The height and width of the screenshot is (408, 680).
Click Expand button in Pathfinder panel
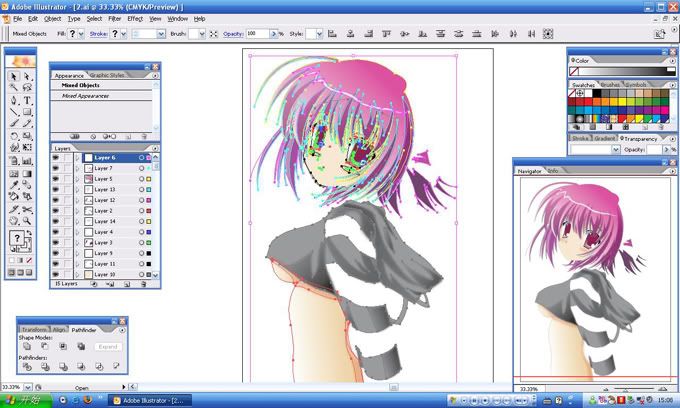[108, 347]
